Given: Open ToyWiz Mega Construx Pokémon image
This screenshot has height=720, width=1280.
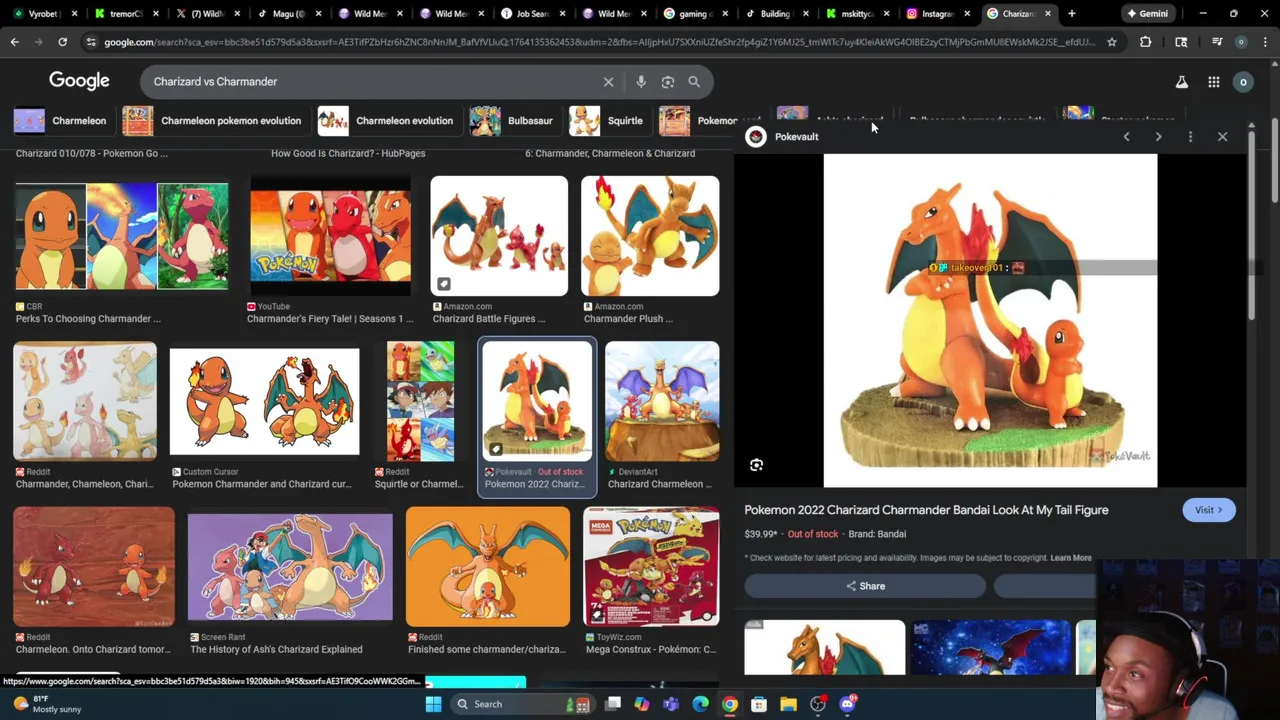Looking at the screenshot, I should [x=651, y=567].
